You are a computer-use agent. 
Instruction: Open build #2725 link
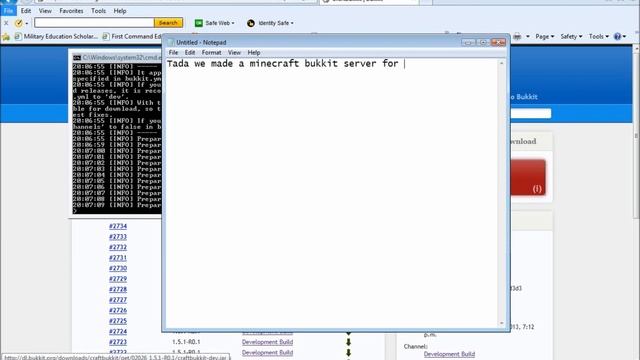point(118,321)
